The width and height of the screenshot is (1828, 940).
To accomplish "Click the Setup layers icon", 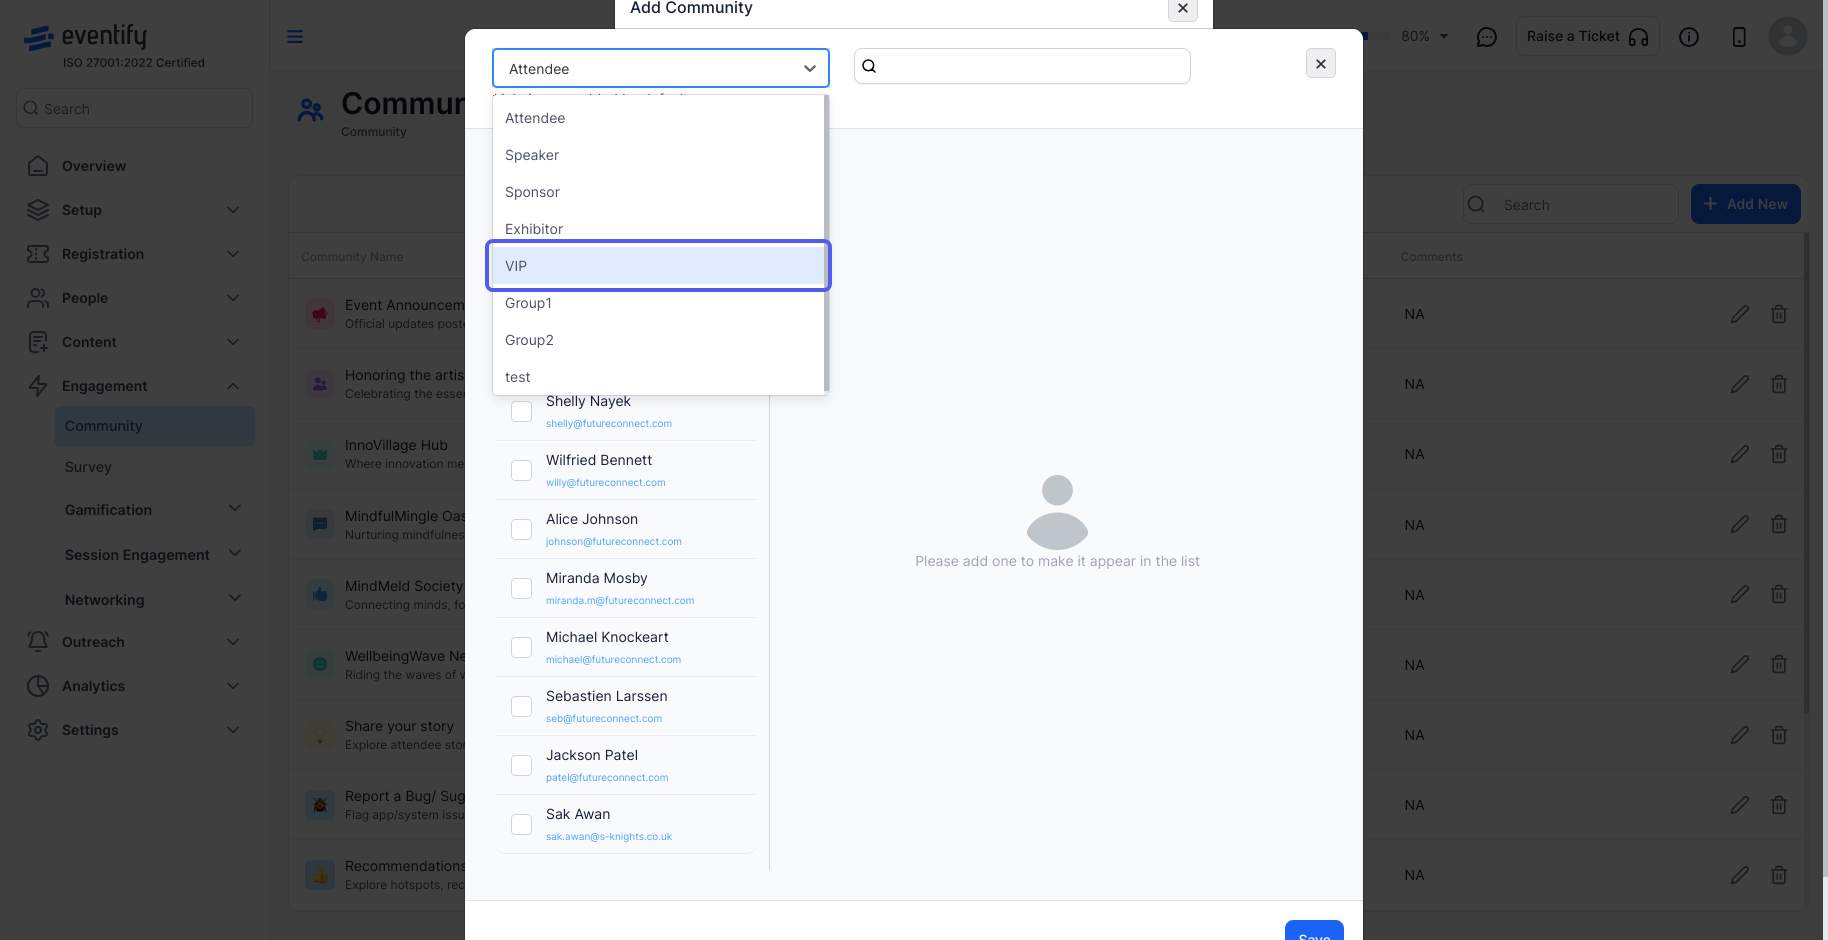I will click(x=38, y=210).
